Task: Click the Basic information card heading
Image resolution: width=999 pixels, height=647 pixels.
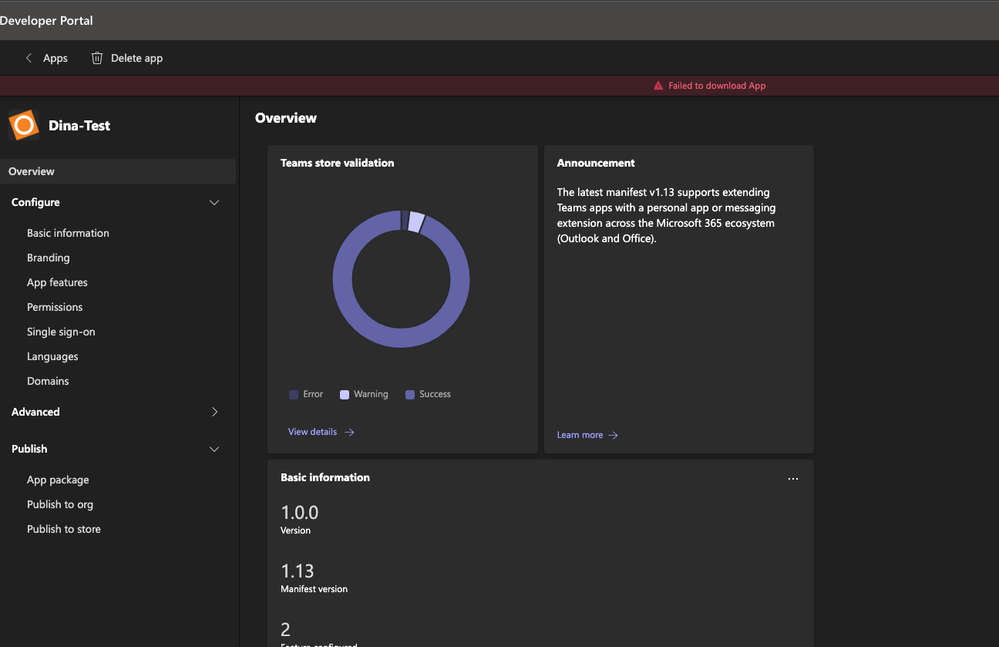Action: tap(325, 478)
